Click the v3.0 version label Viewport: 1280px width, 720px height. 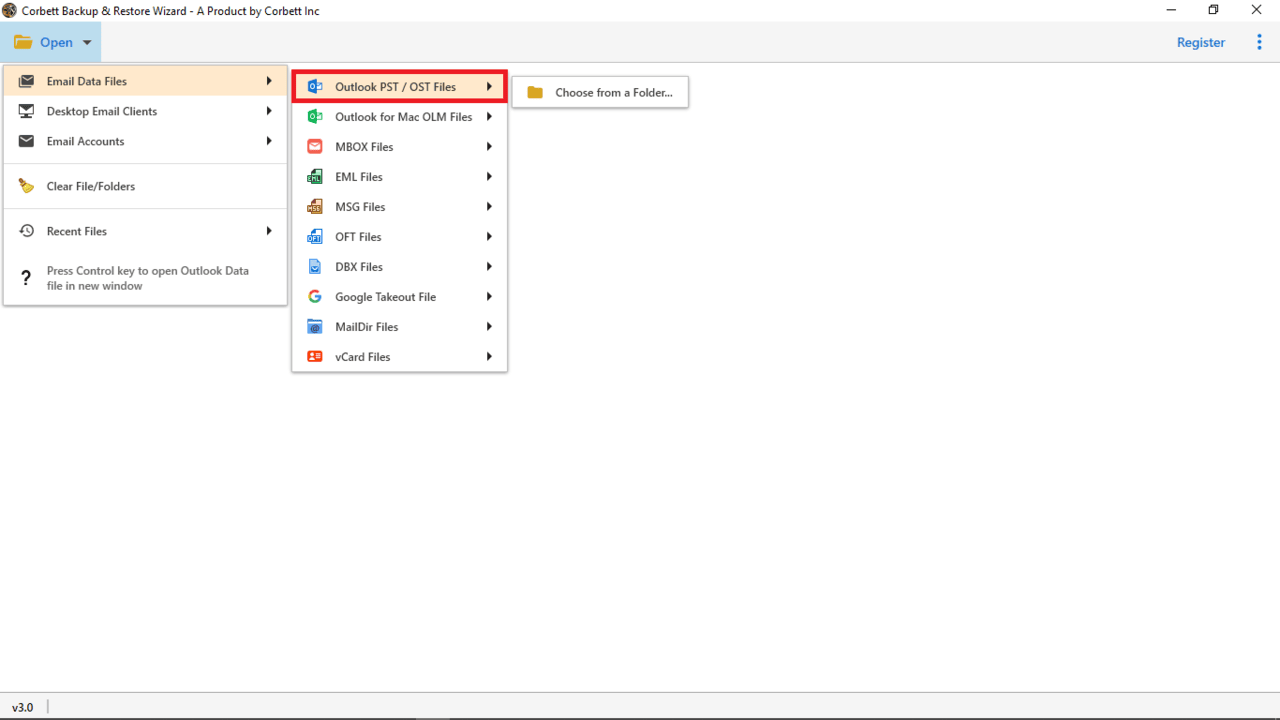(x=22, y=707)
